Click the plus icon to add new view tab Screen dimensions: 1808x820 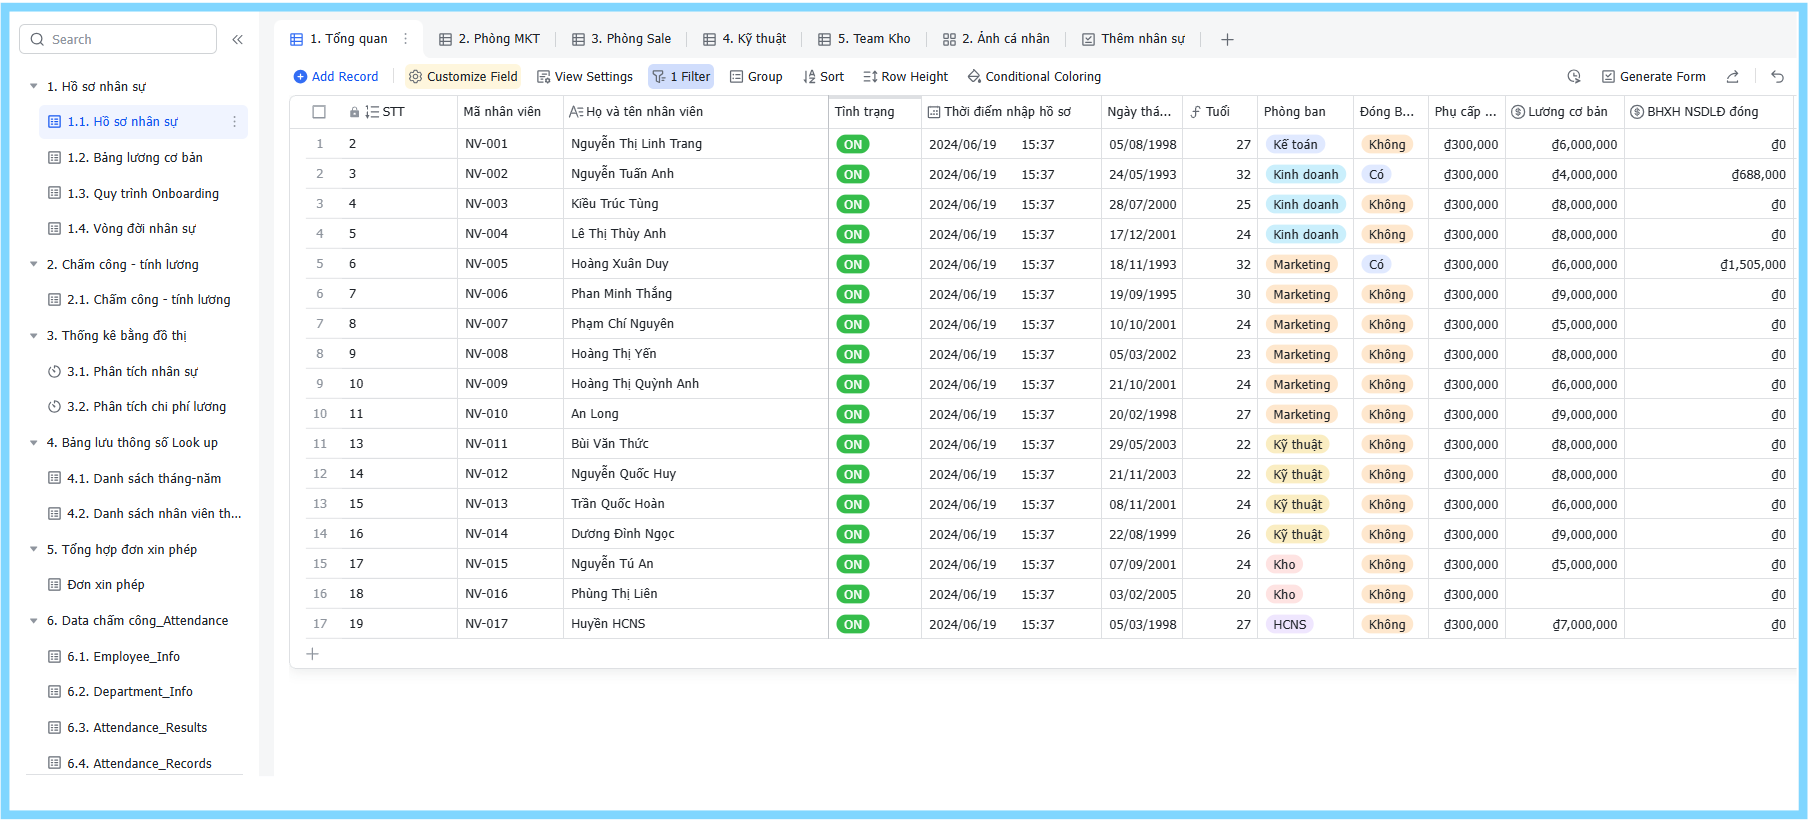tap(1227, 40)
